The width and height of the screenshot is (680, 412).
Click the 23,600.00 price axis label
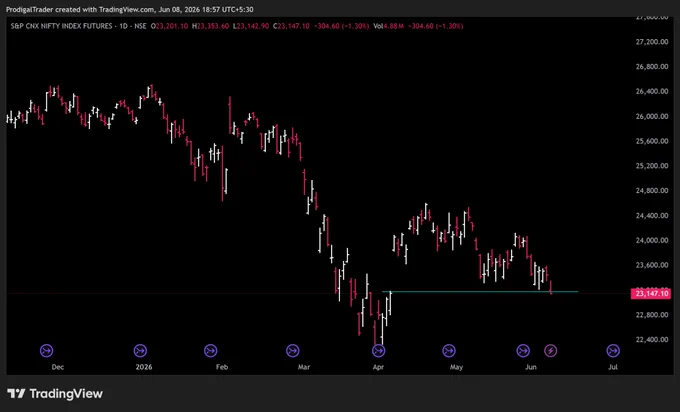coord(652,265)
